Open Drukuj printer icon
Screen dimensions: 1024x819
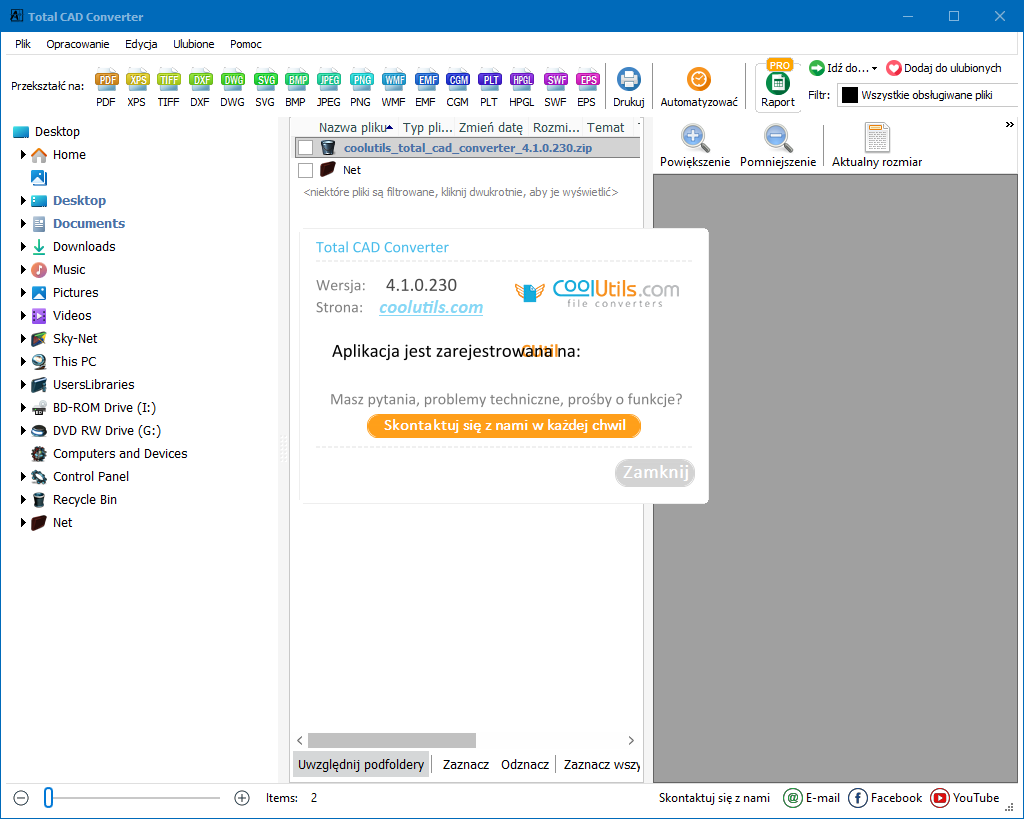[x=629, y=80]
